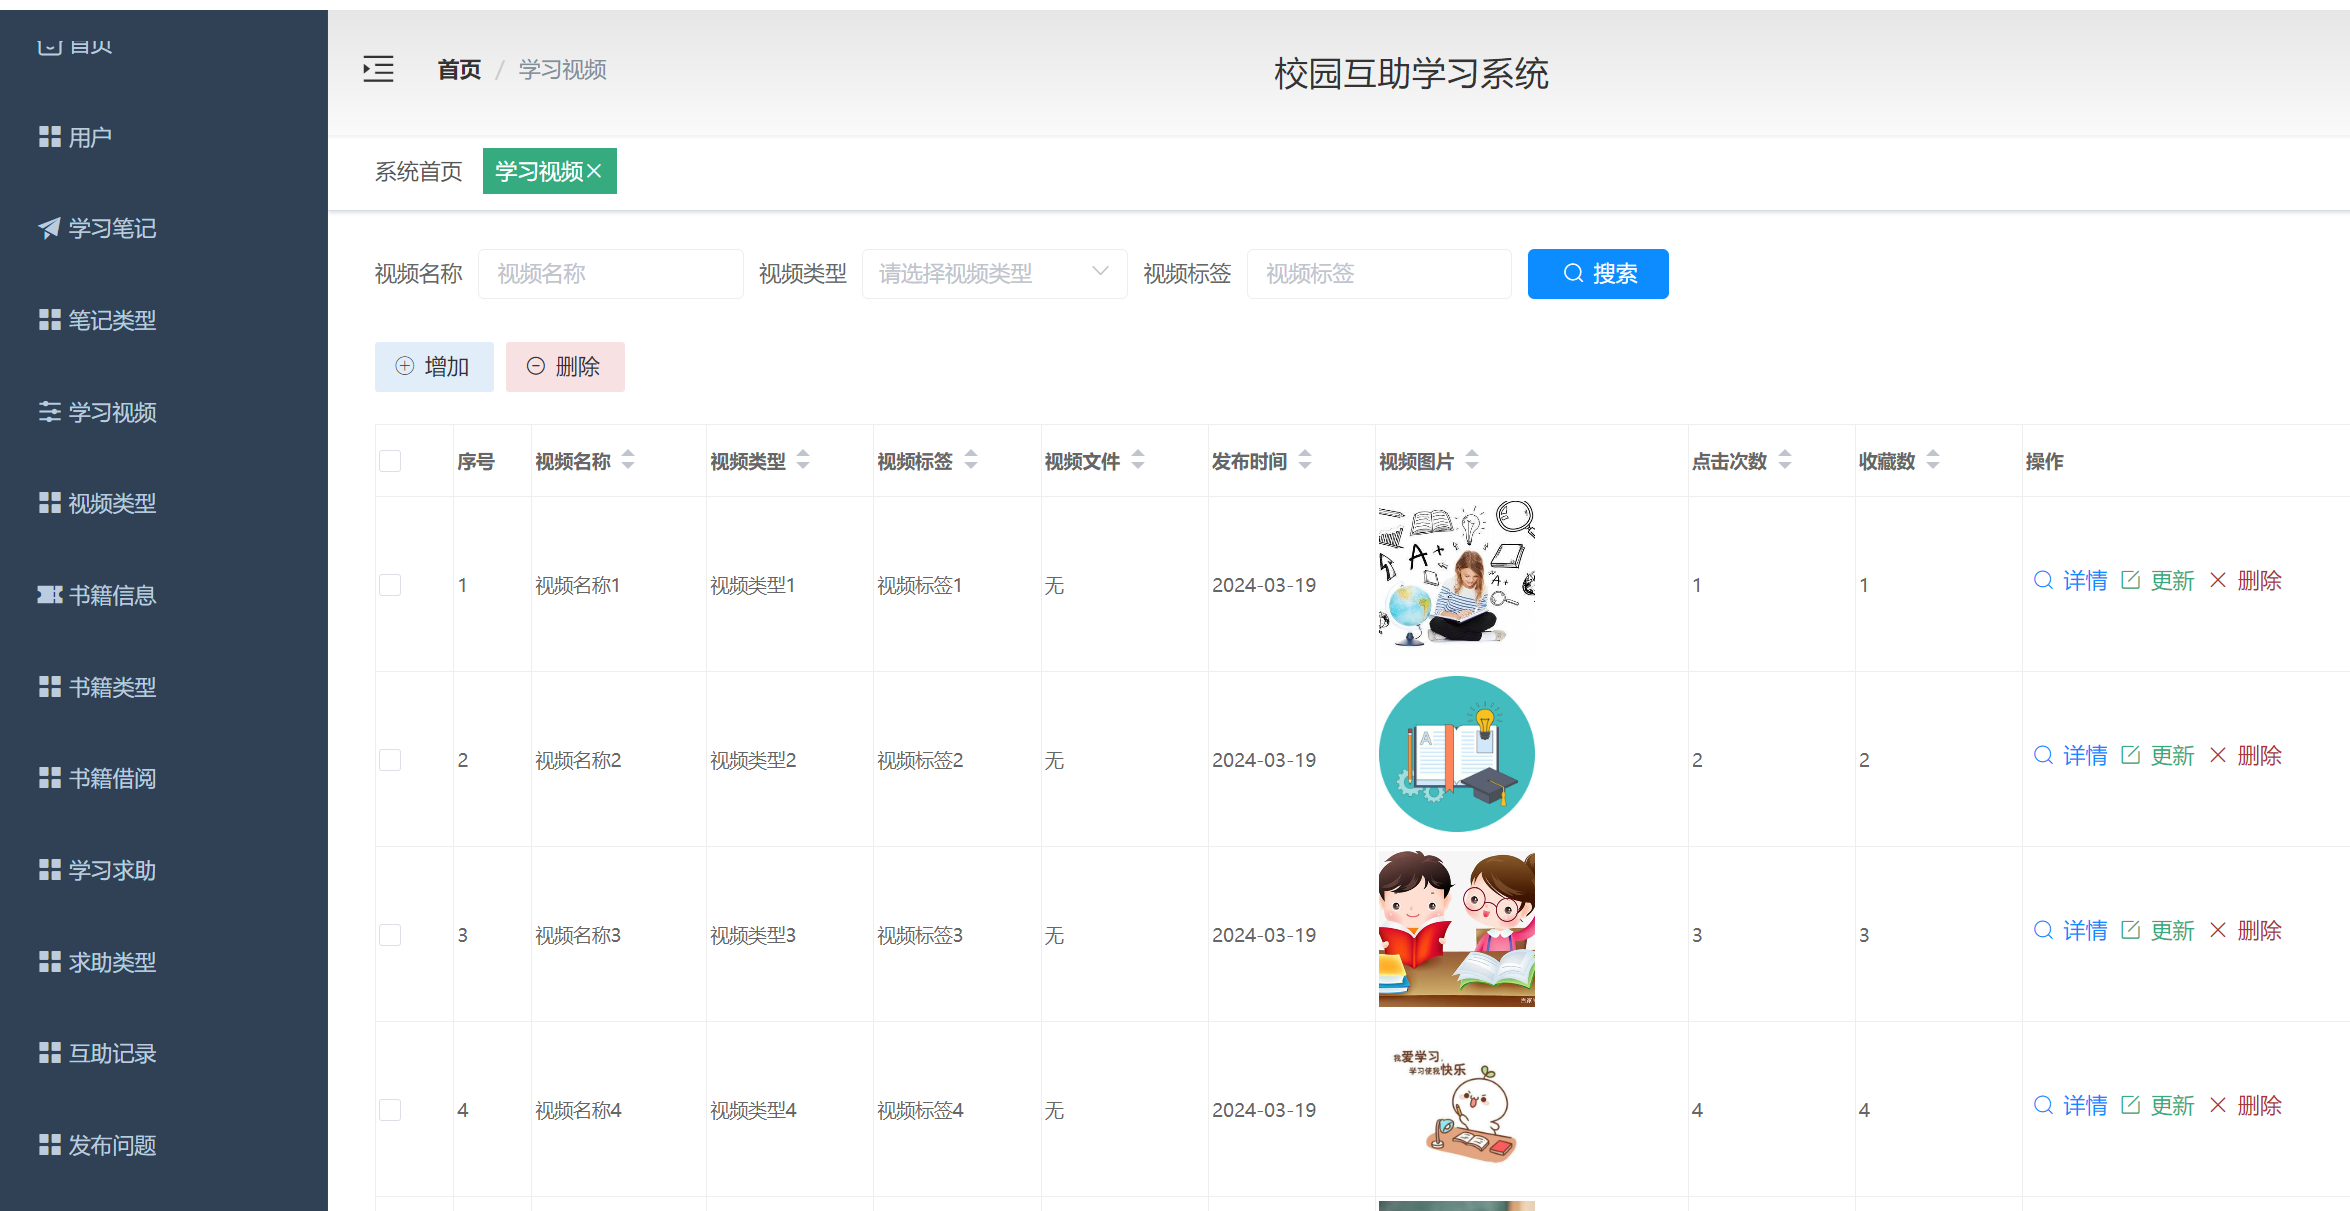2350x1211 pixels.
Task: Click the red X delete icon for 视频名称3
Action: [x=2218, y=930]
